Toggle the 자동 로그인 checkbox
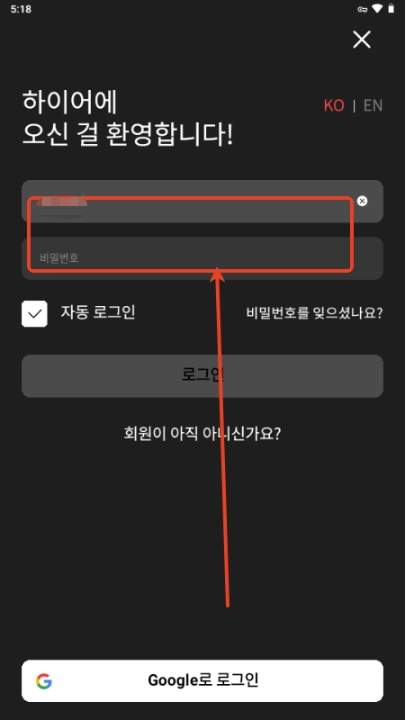The image size is (406, 721). [x=34, y=314]
